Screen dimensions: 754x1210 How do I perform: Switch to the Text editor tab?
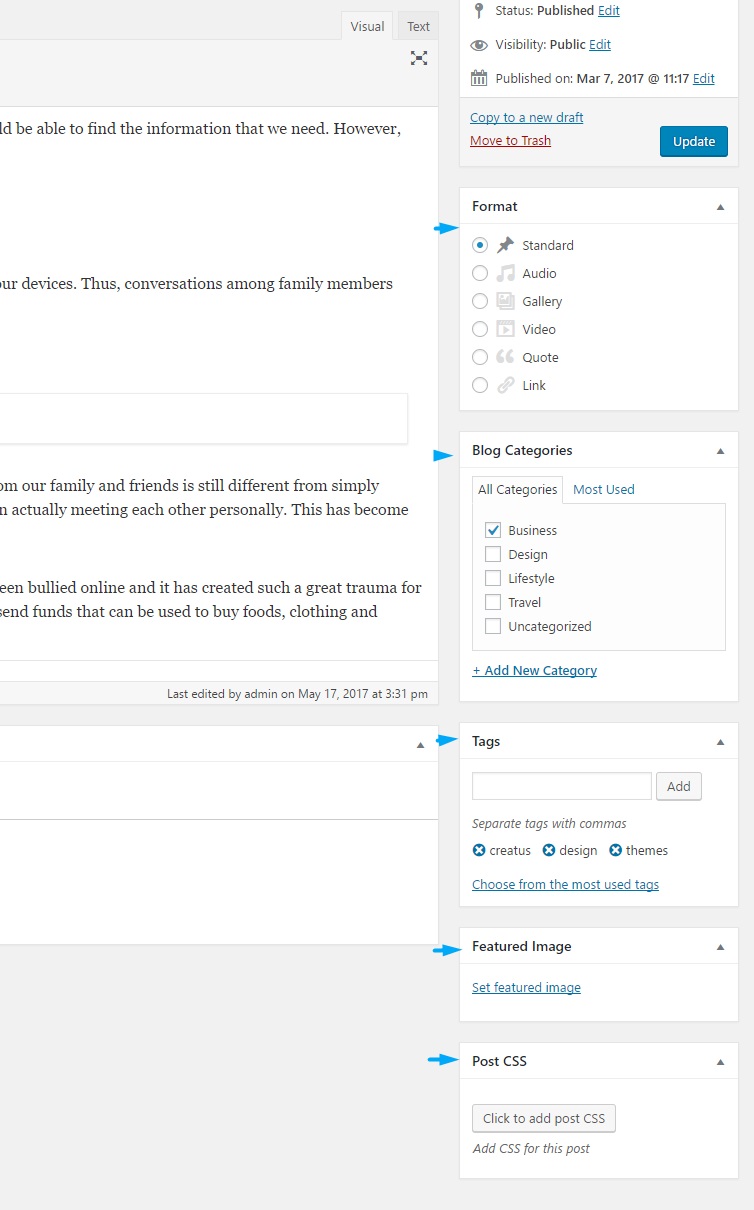click(x=418, y=26)
